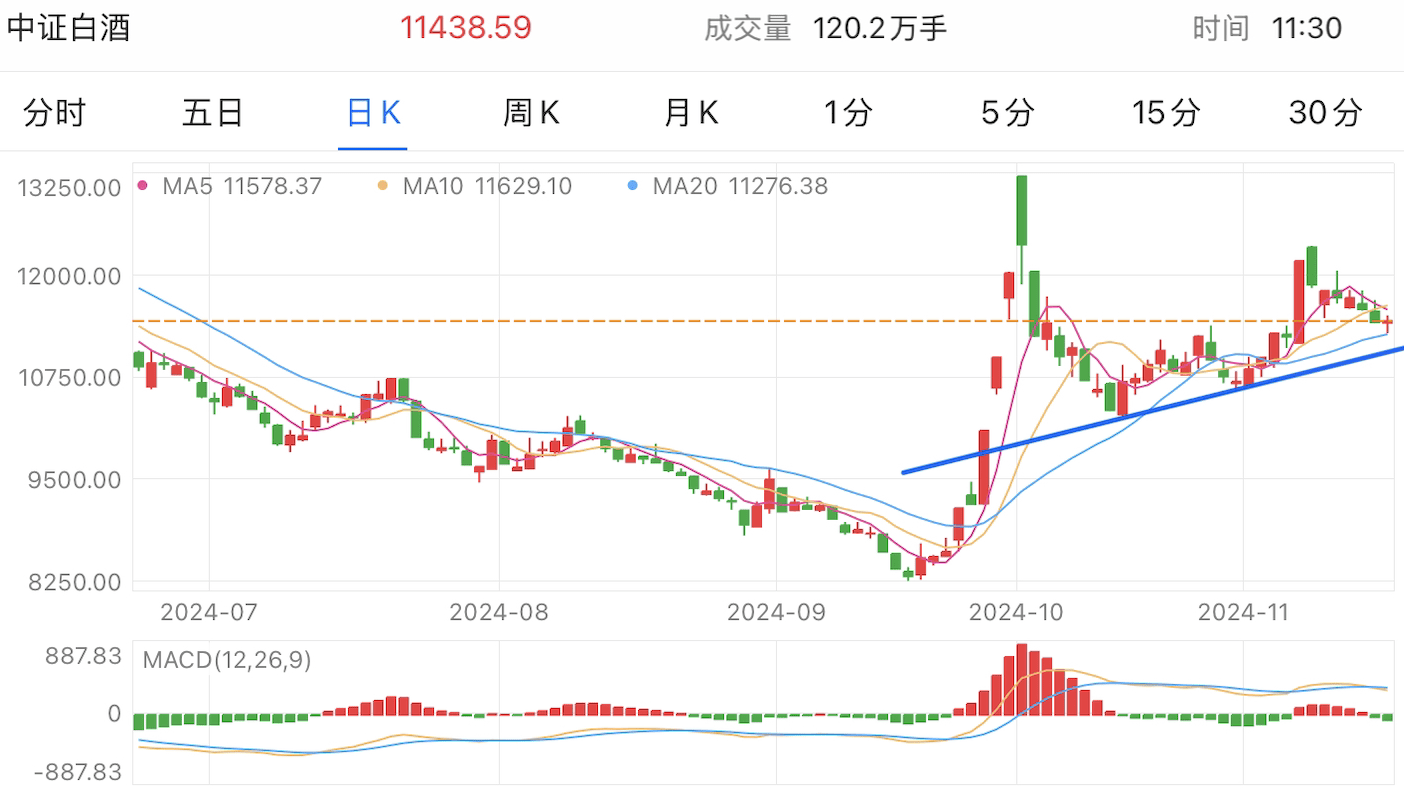This screenshot has width=1404, height=800.
Task: Click the orange MA10 legend dot
Action: point(382,186)
